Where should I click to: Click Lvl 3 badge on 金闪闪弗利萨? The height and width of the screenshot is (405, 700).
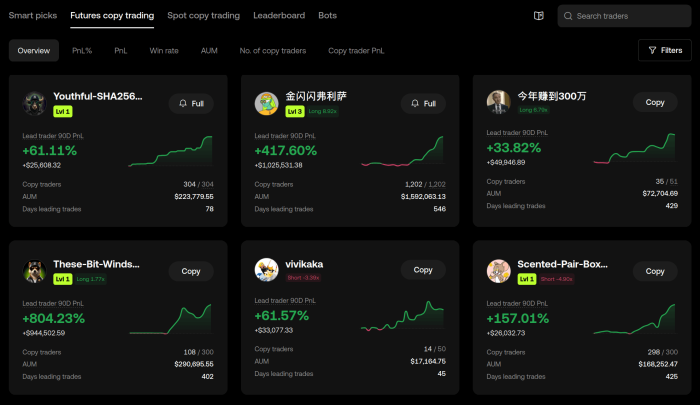point(295,111)
